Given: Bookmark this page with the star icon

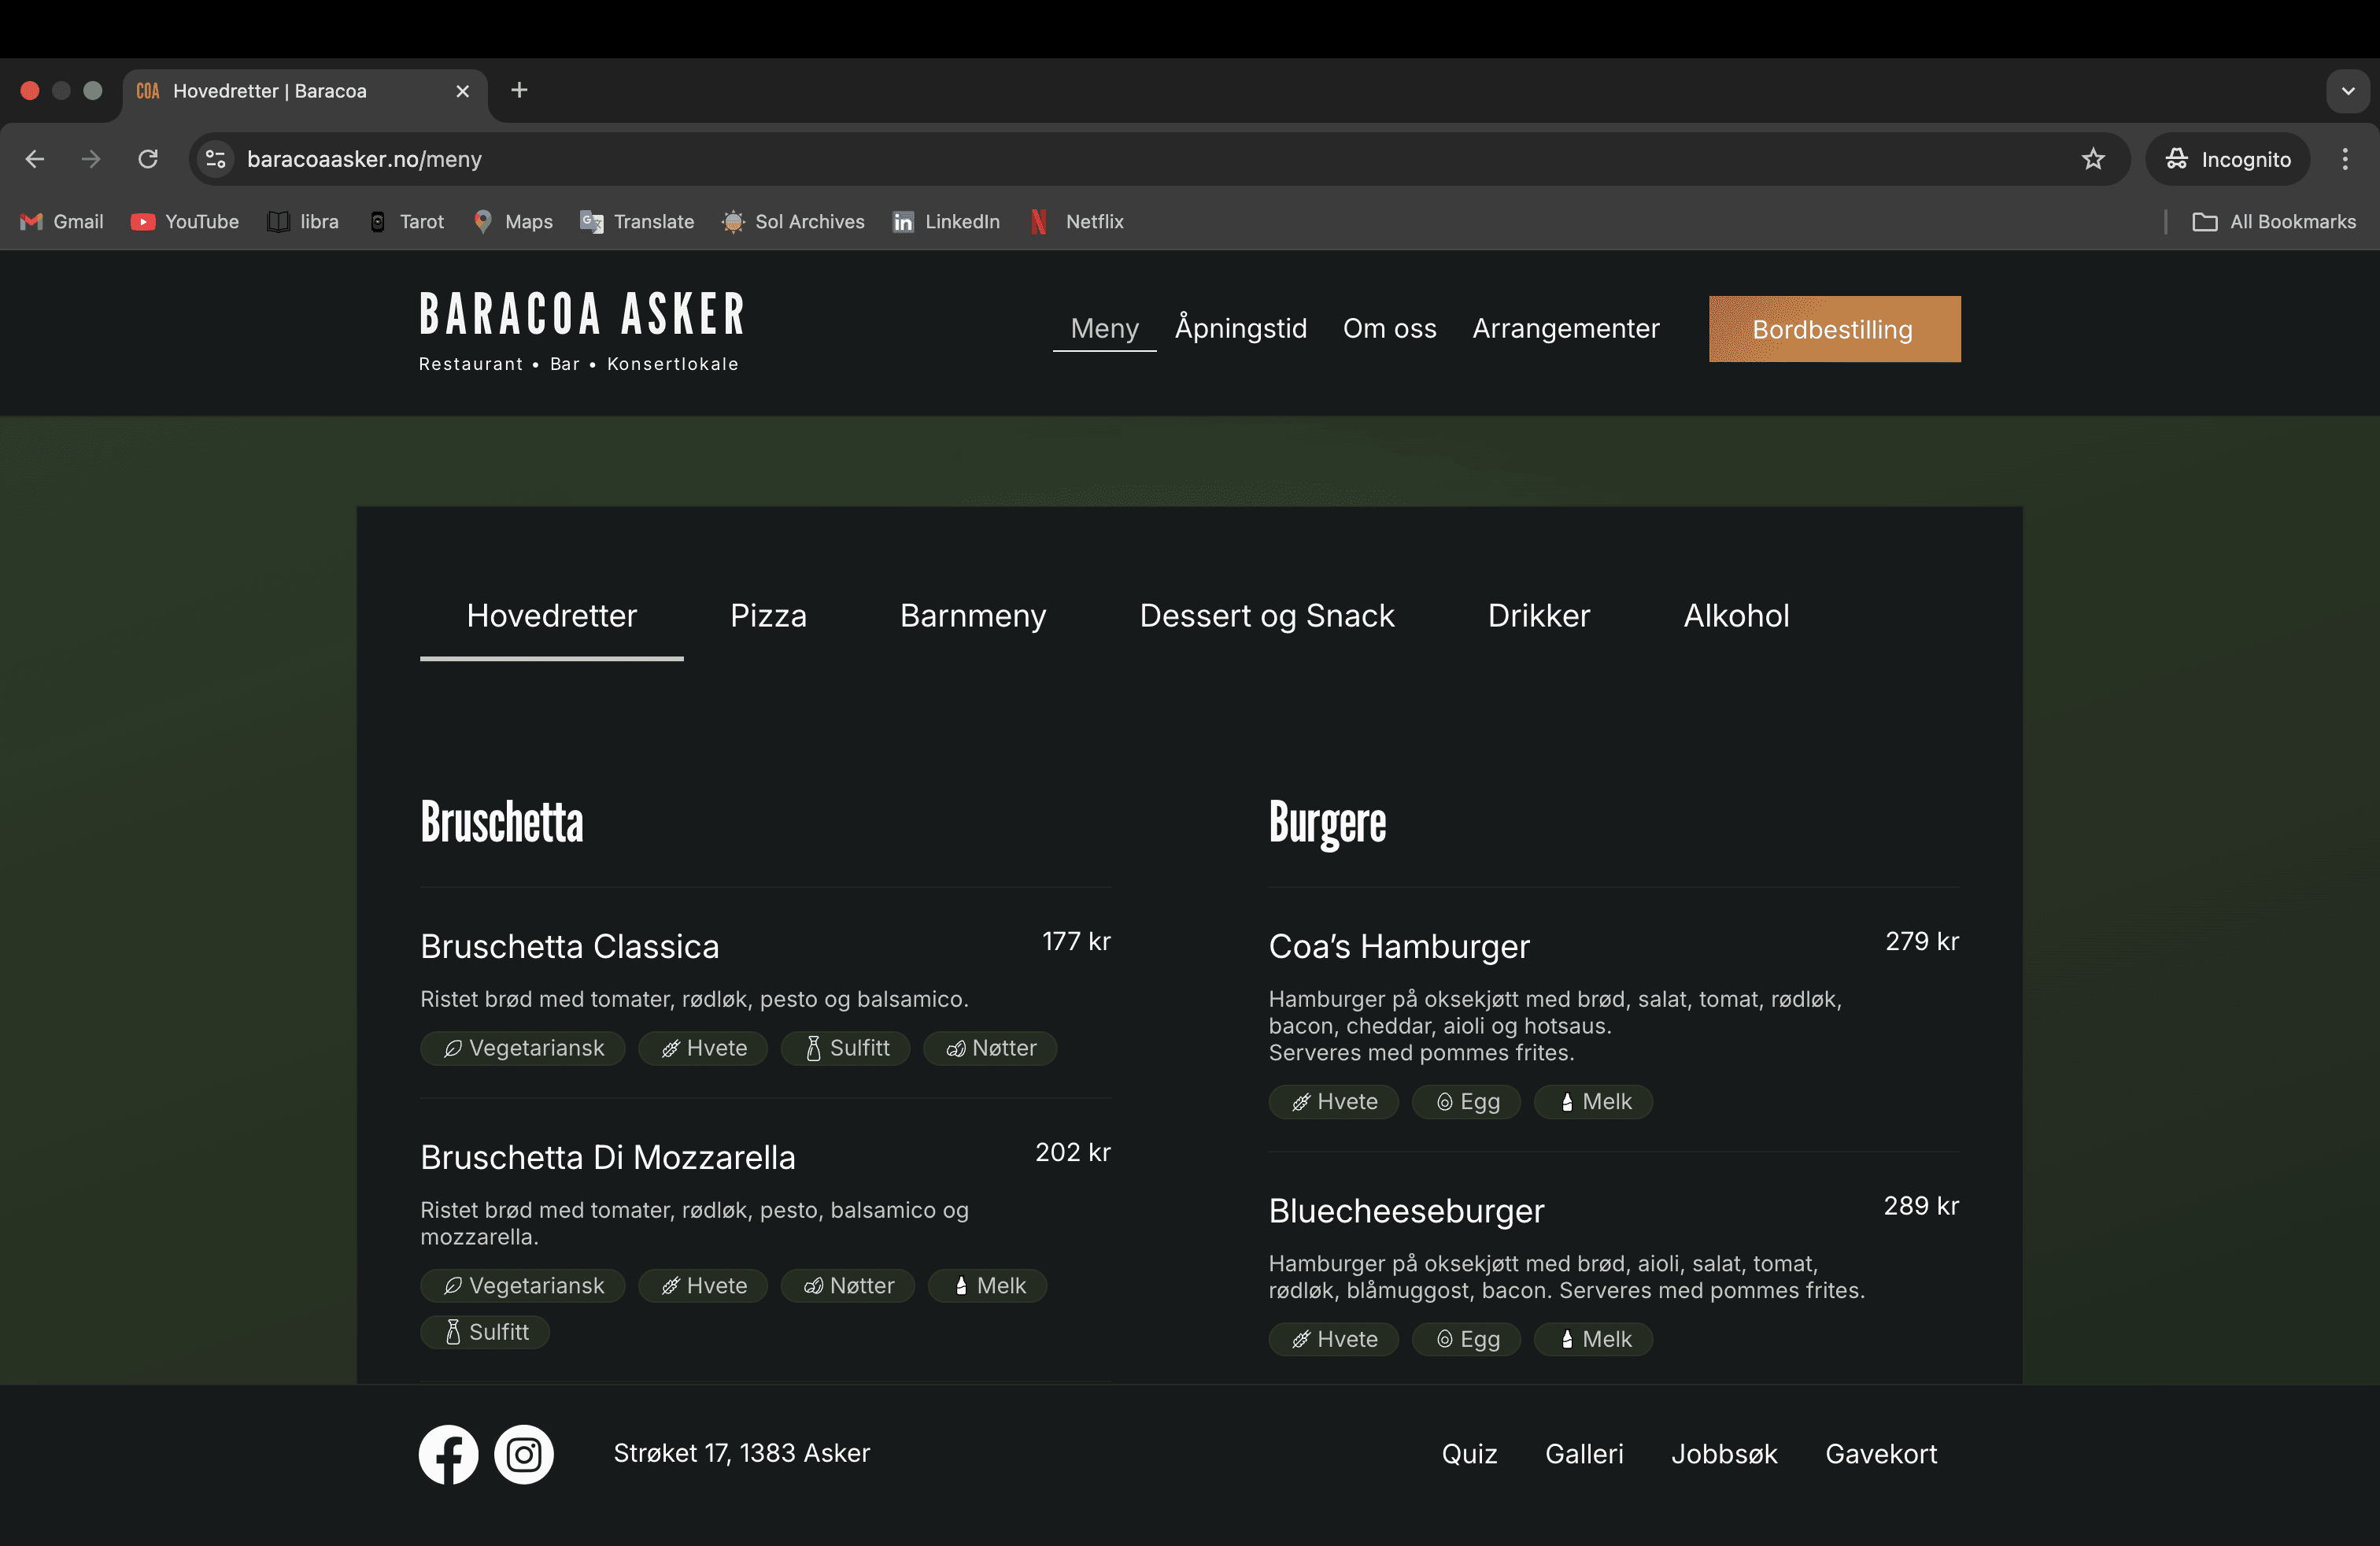Looking at the screenshot, I should coord(2093,159).
